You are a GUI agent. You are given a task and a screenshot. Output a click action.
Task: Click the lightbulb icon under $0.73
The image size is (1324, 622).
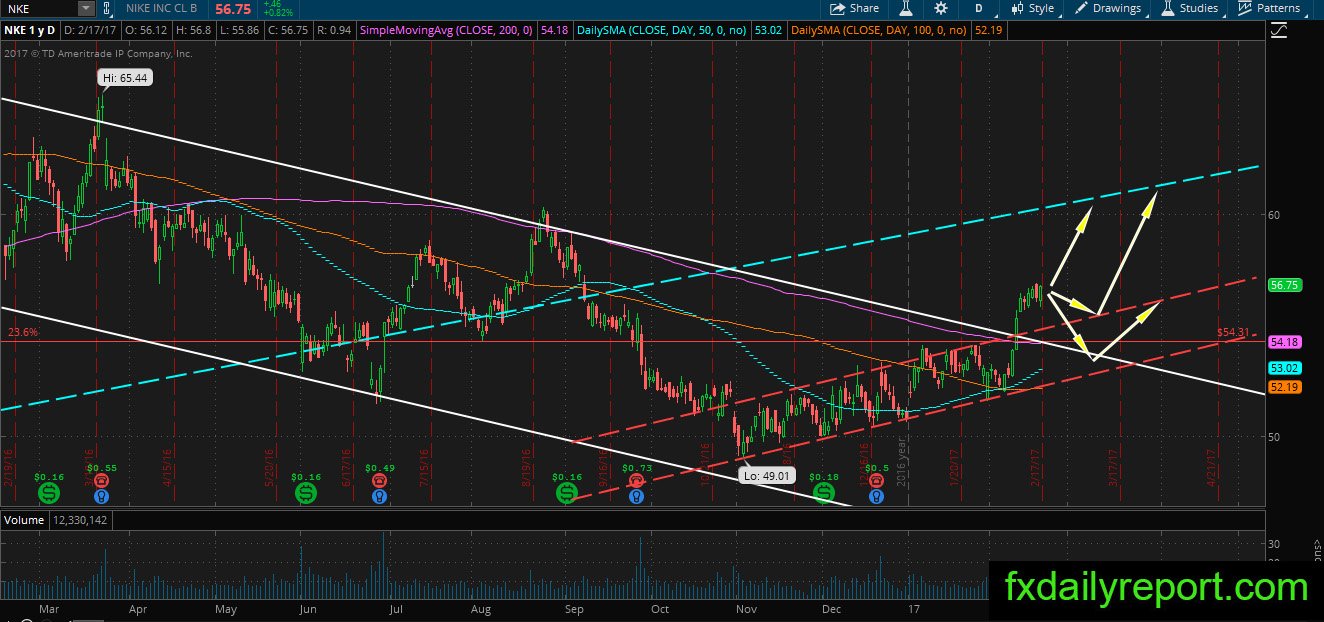coord(636,495)
